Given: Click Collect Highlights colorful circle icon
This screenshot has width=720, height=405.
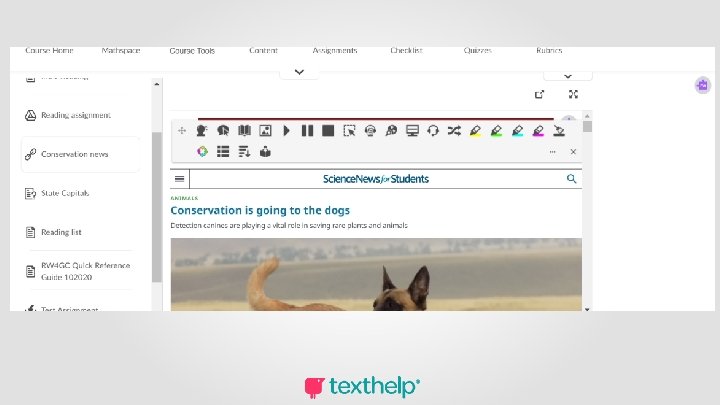Looking at the screenshot, I should point(202,152).
